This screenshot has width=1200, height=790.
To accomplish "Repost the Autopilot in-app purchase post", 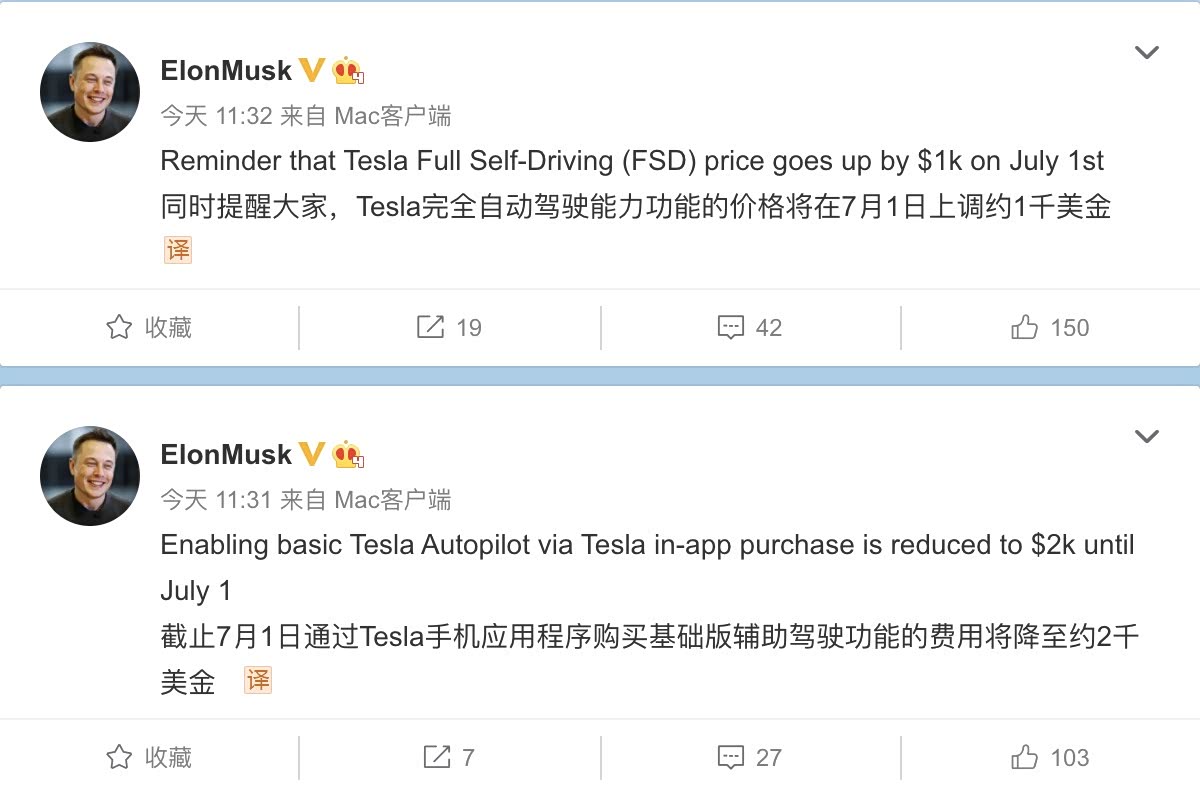I will pyautogui.click(x=449, y=757).
